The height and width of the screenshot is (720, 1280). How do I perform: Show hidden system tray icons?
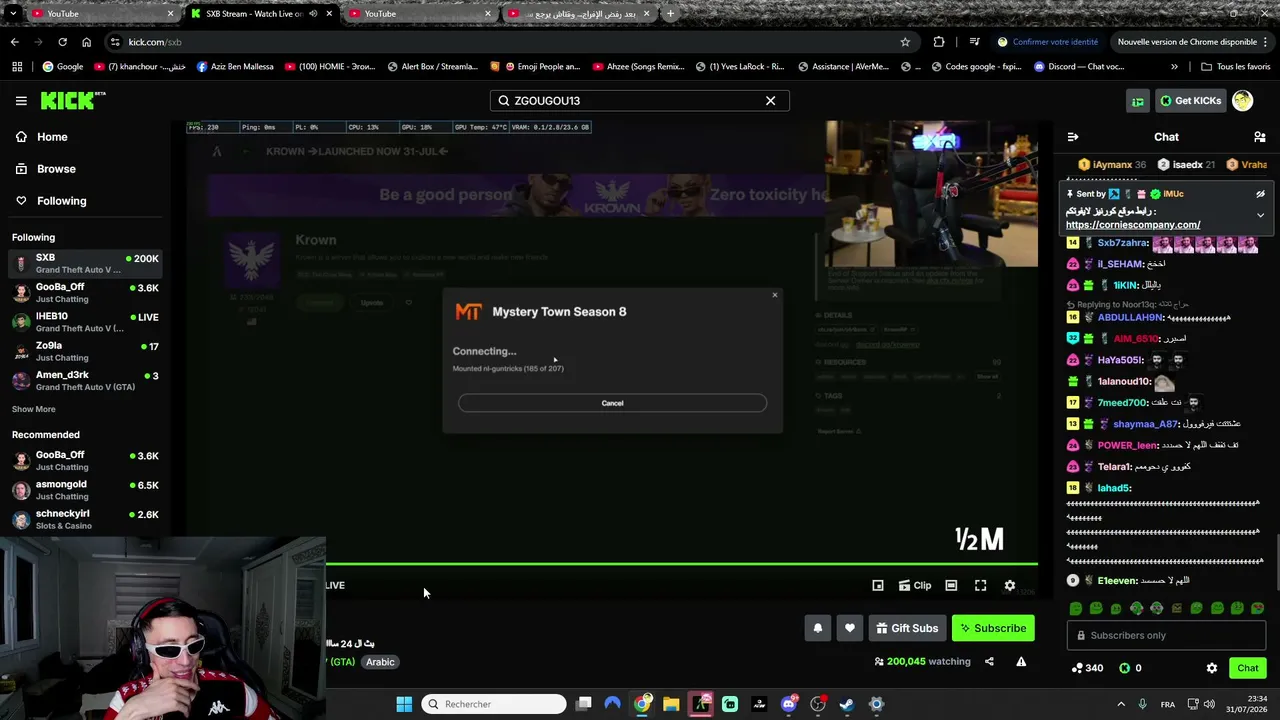pyautogui.click(x=1120, y=704)
